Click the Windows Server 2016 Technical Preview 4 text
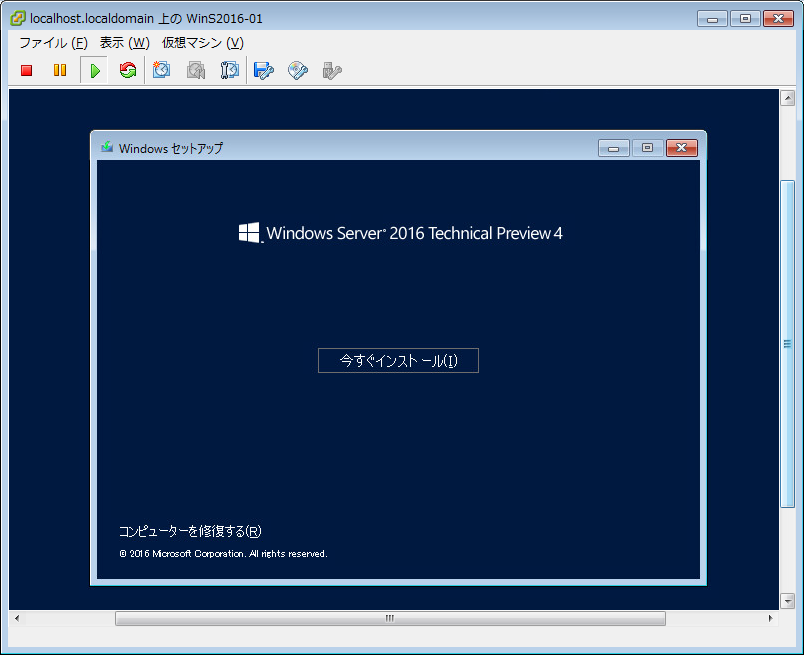 pyautogui.click(x=414, y=233)
